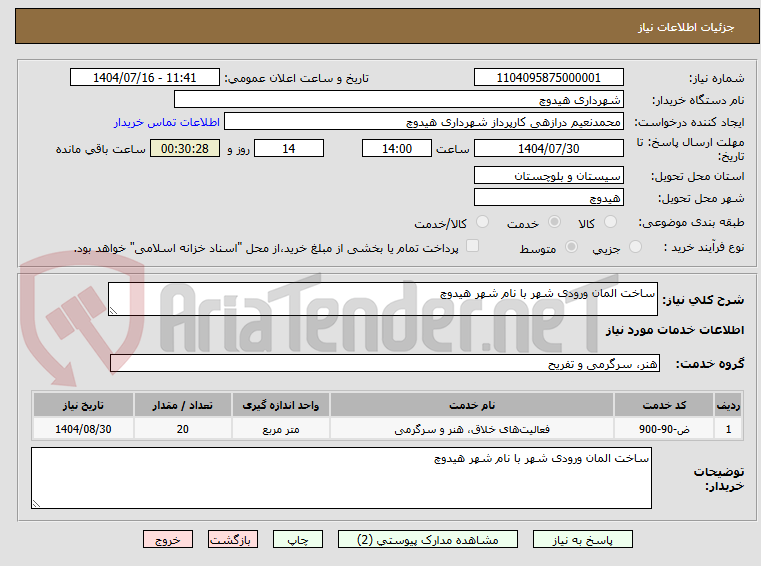Click the row number cell 1
The image size is (761, 566).
728,429
